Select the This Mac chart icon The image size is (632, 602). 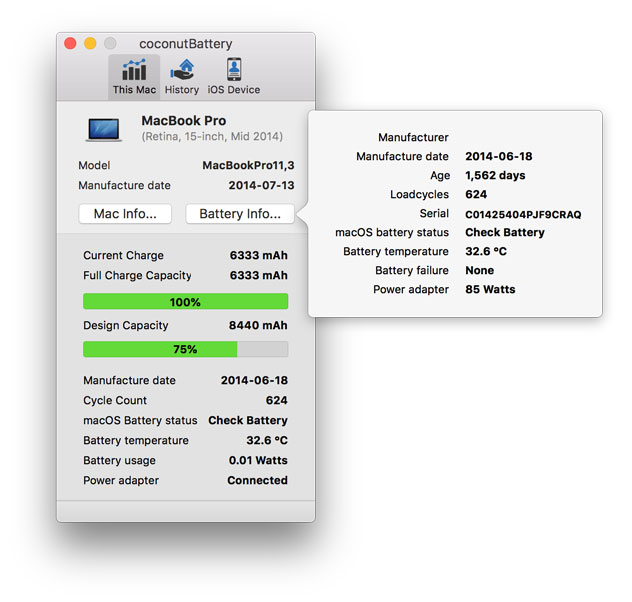tap(134, 70)
